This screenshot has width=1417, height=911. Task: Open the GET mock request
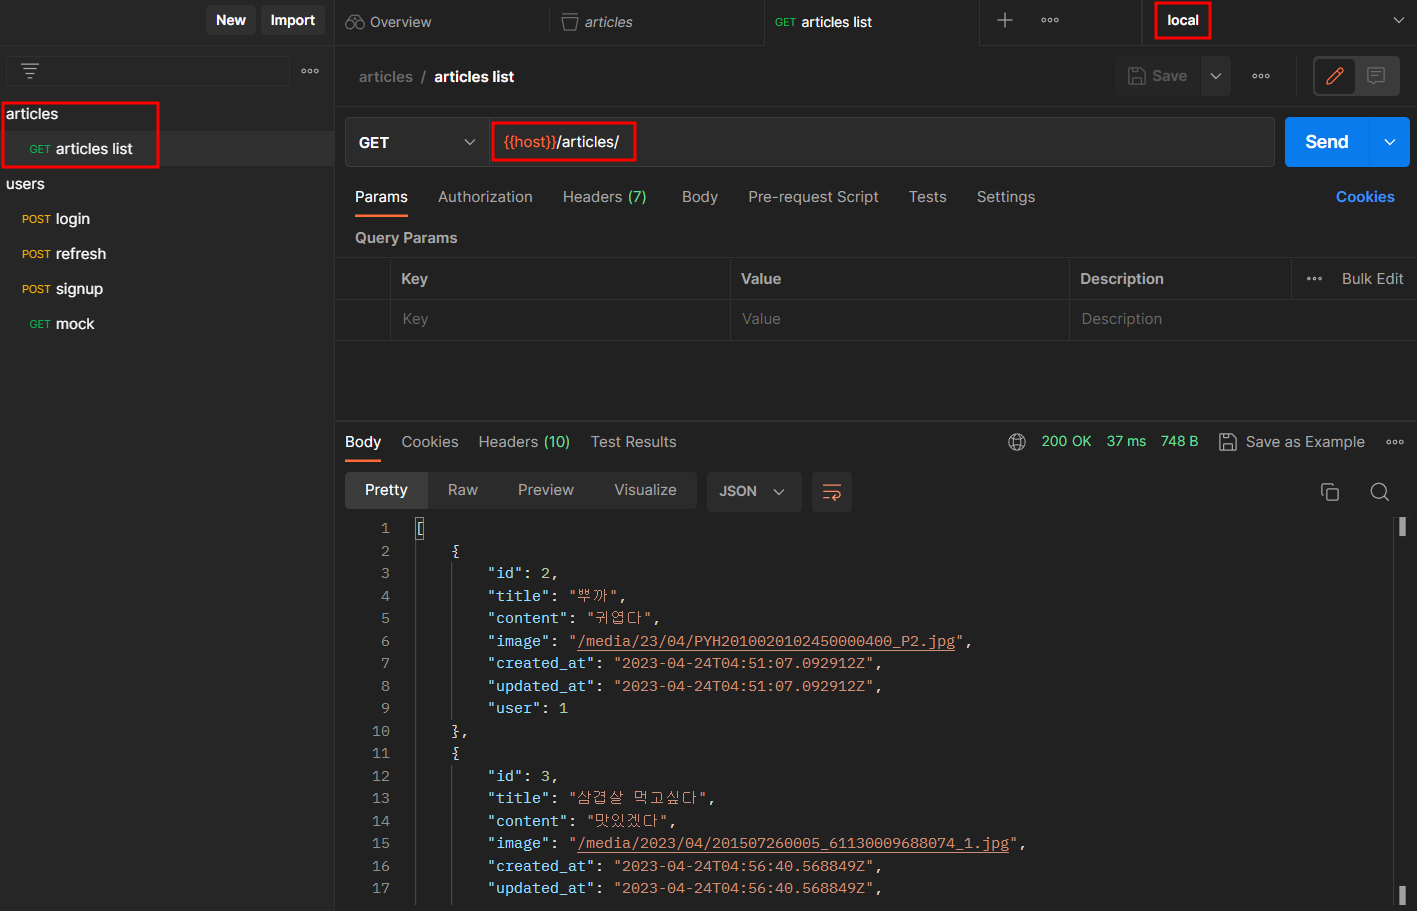point(167,324)
